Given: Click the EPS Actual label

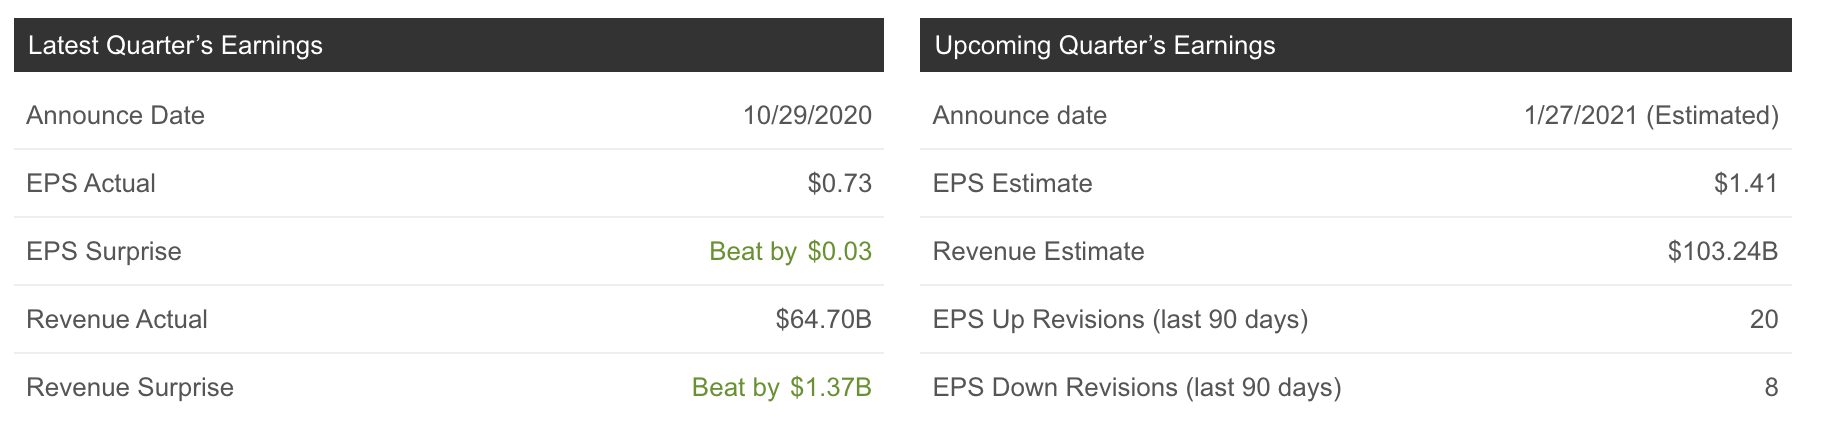Looking at the screenshot, I should (x=91, y=184).
